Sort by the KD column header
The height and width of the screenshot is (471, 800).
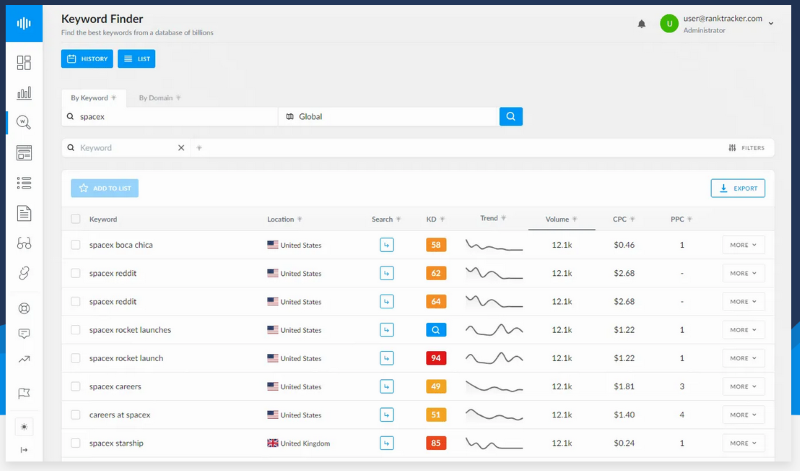435,219
